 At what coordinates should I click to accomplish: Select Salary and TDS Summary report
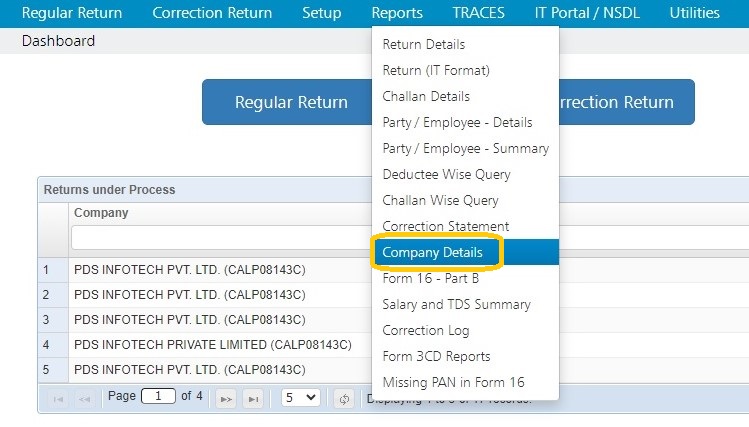[456, 305]
